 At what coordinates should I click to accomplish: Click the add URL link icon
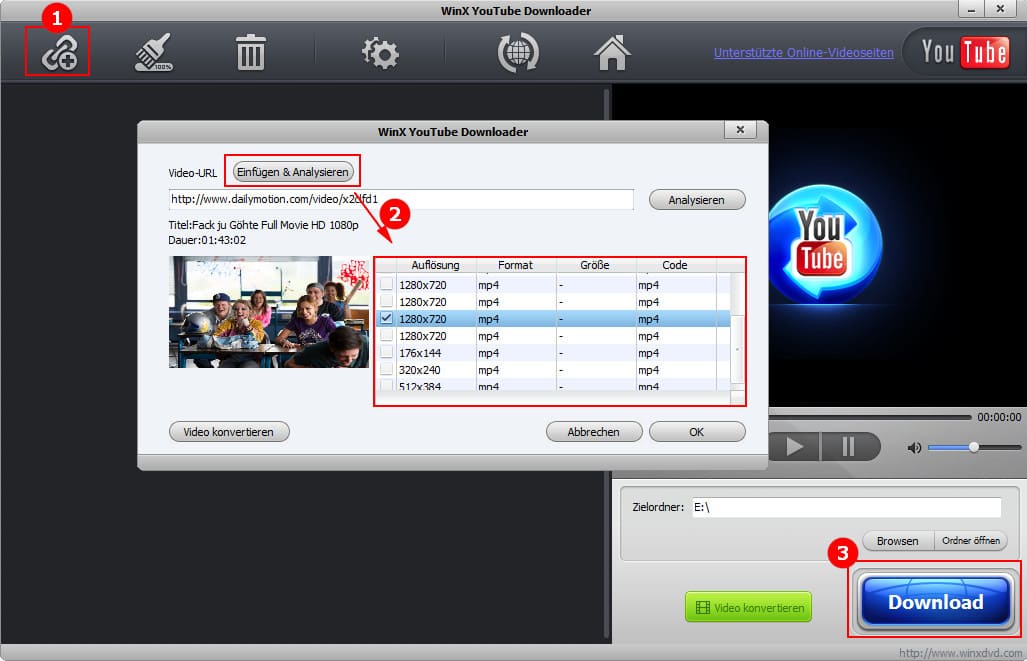59,52
